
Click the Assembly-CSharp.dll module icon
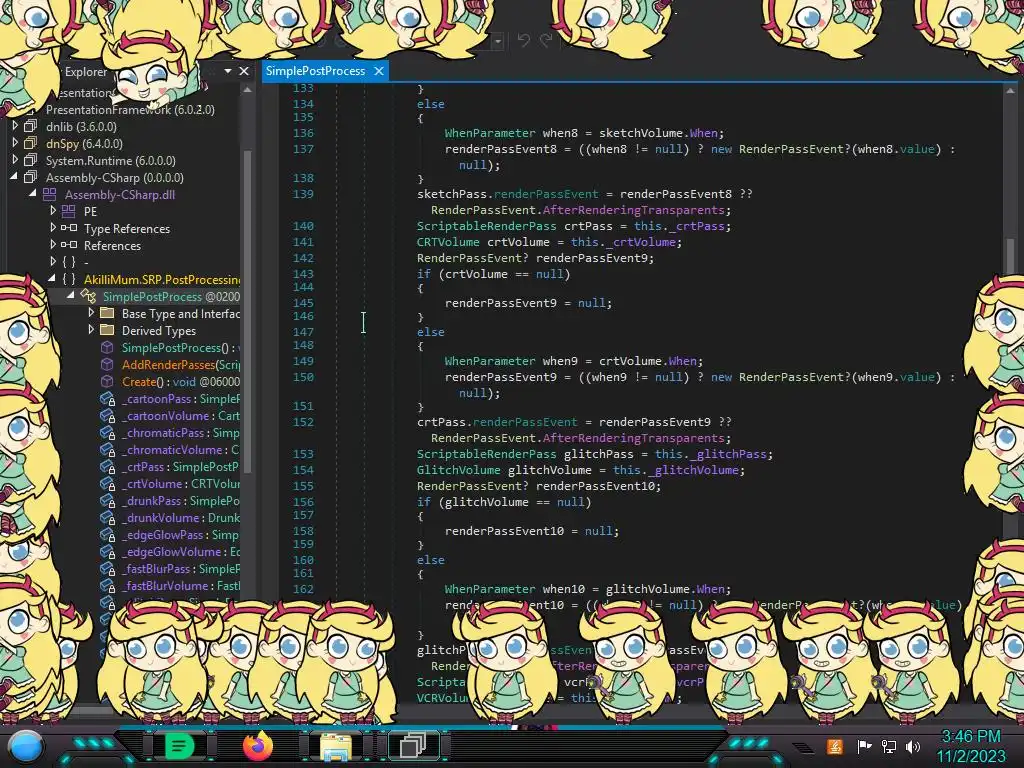tap(50, 194)
